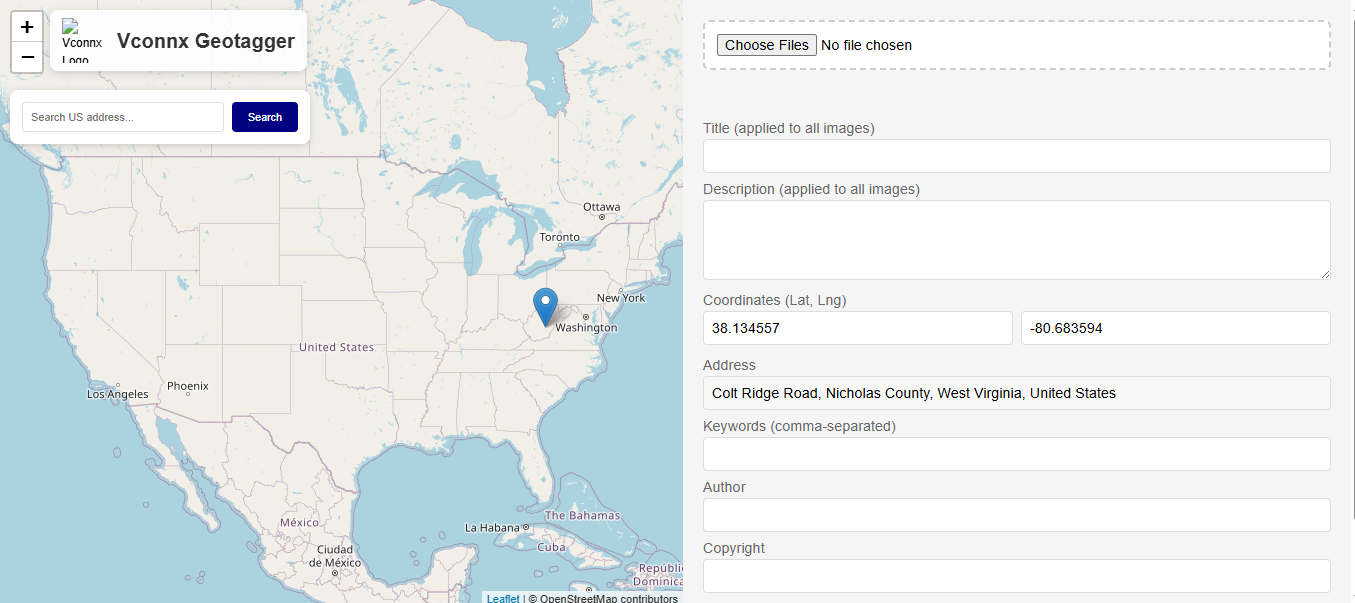
Task: Open the Leaflet attribution link
Action: [x=503, y=598]
